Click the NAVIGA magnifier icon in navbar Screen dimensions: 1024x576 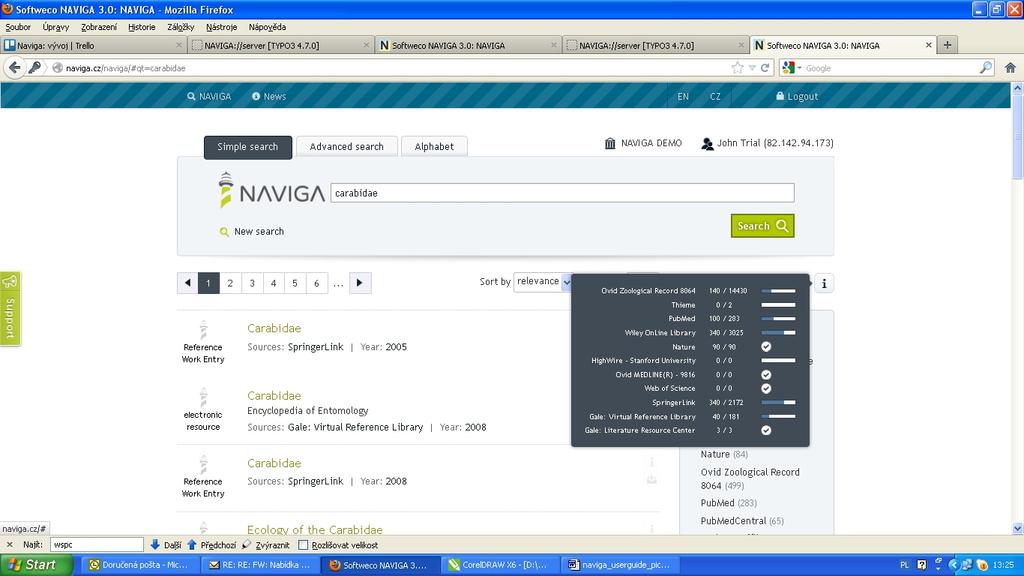click(x=191, y=96)
